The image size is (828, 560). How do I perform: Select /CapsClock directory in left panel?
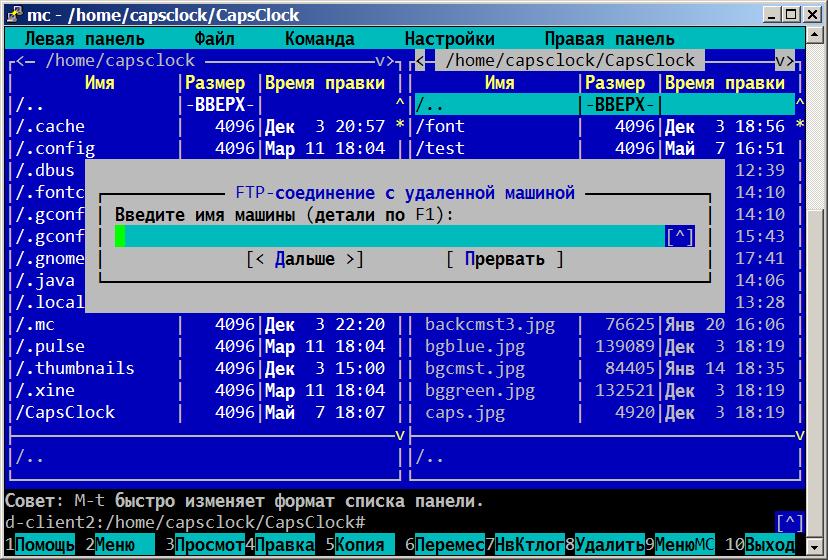click(x=205, y=413)
